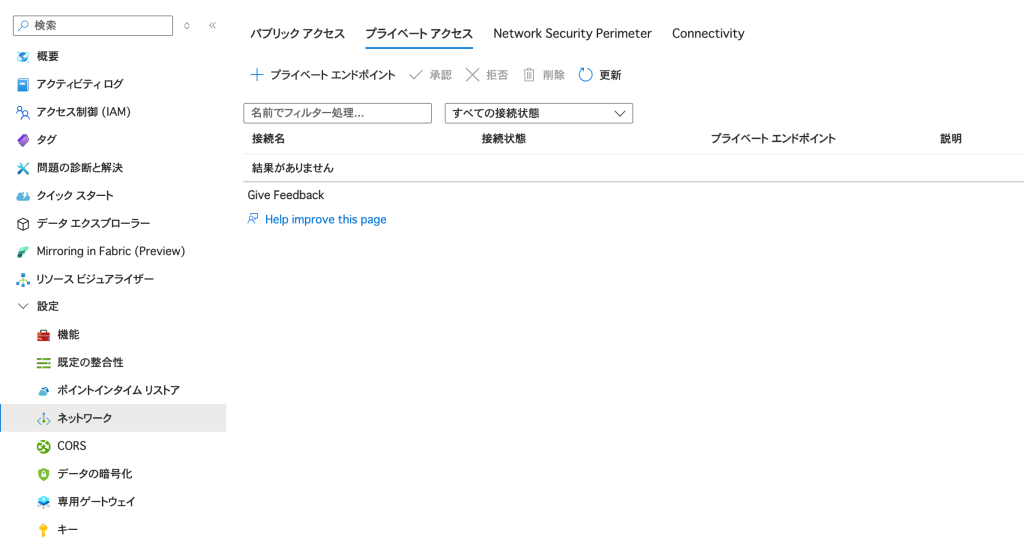Click the Help improve this page link
1024x542 pixels.
[x=325, y=219]
